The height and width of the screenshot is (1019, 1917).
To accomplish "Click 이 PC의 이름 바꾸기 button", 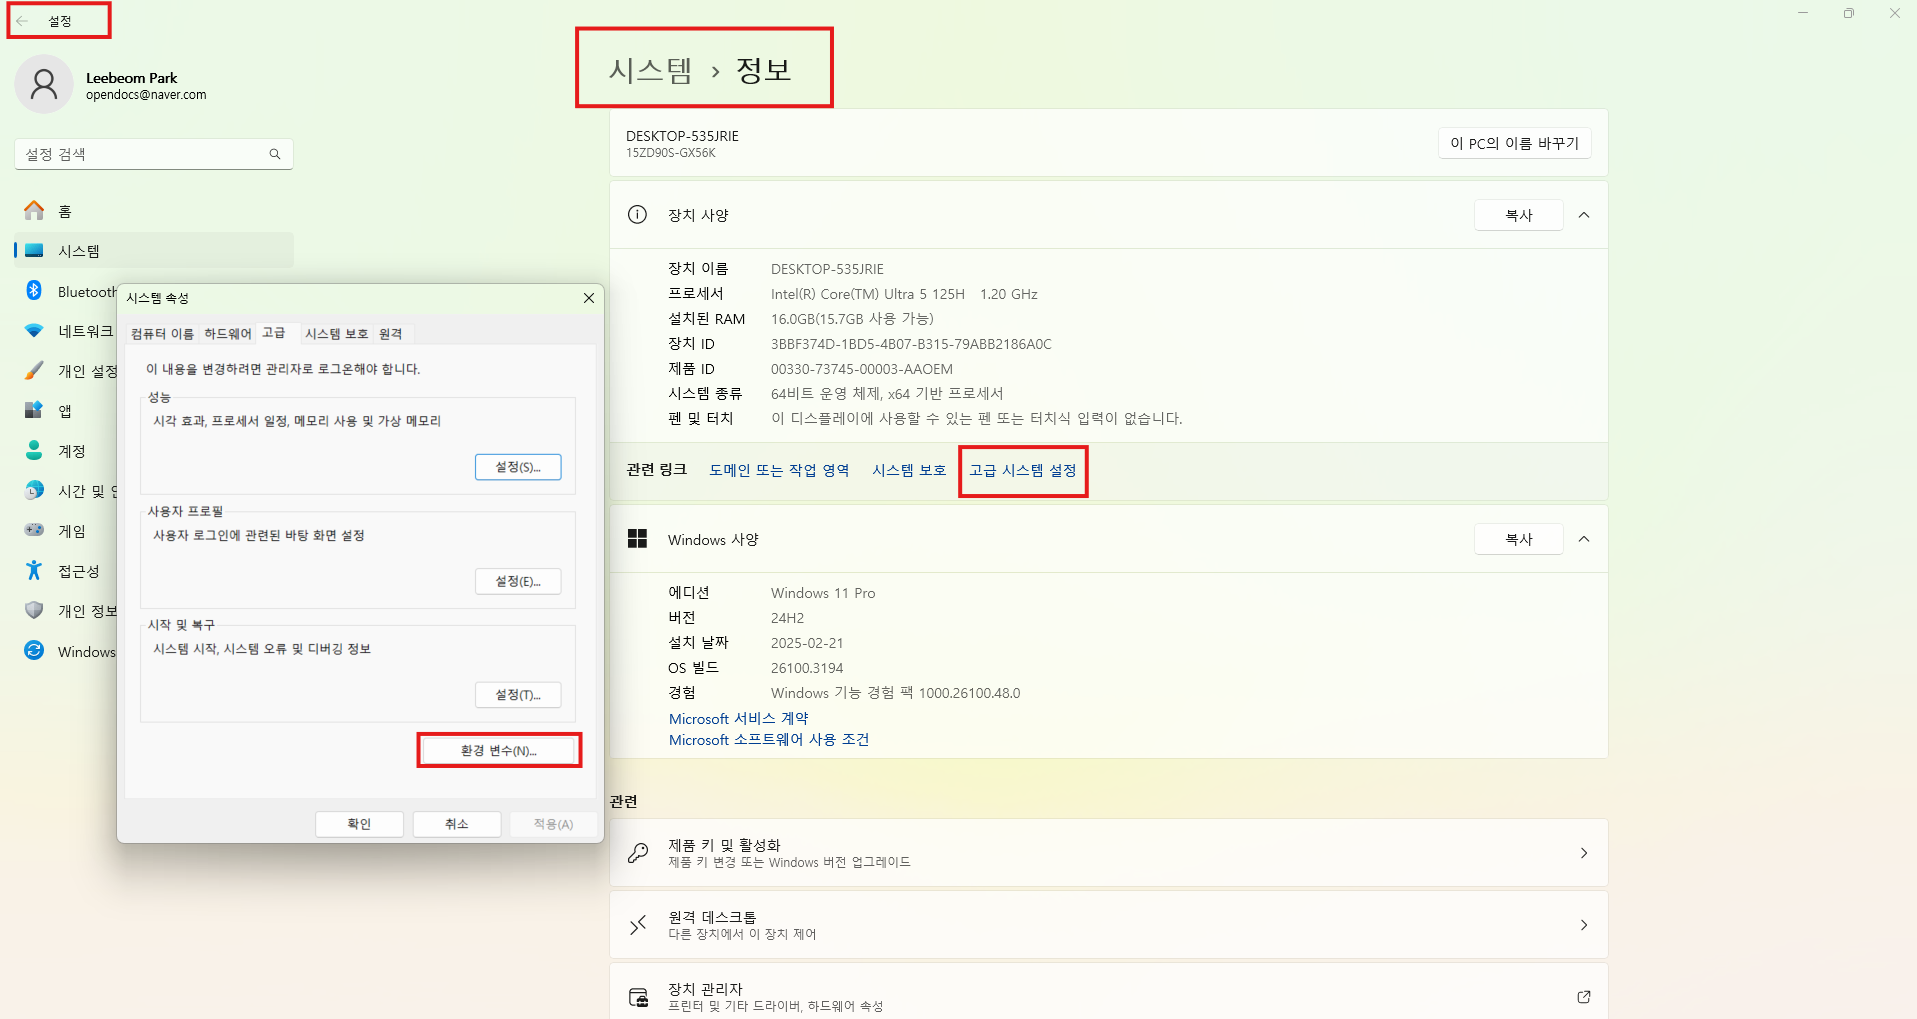I will [x=1514, y=143].
